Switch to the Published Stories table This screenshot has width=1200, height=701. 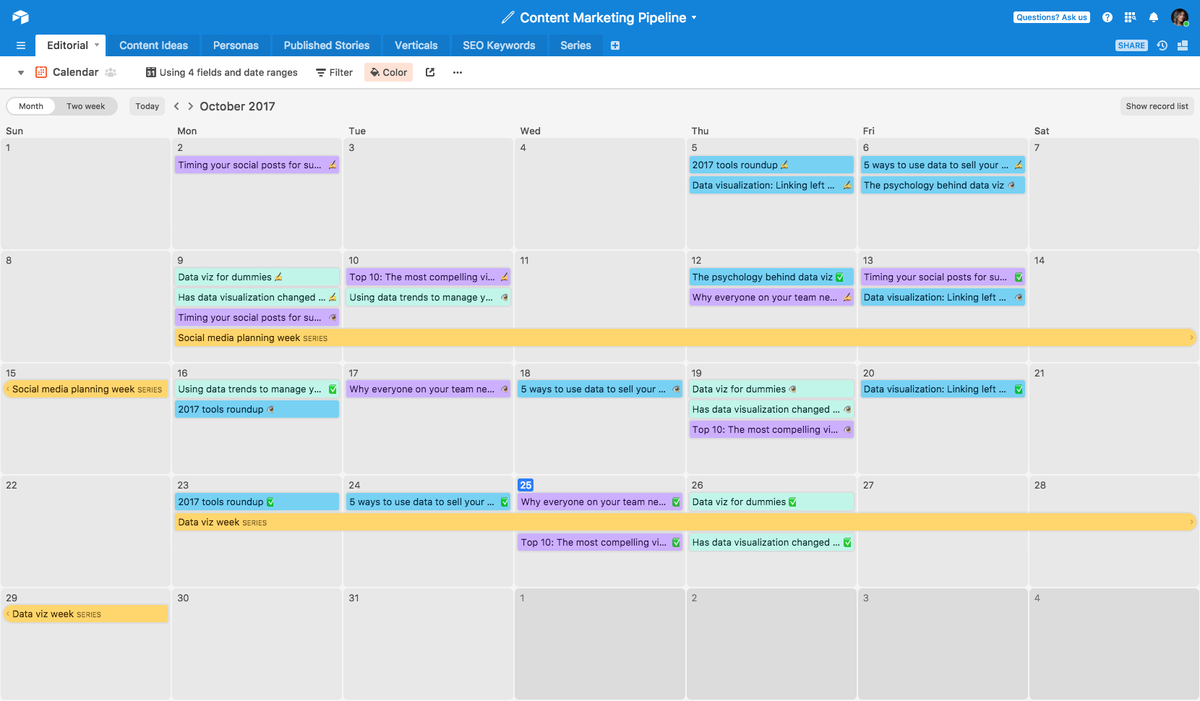(326, 45)
